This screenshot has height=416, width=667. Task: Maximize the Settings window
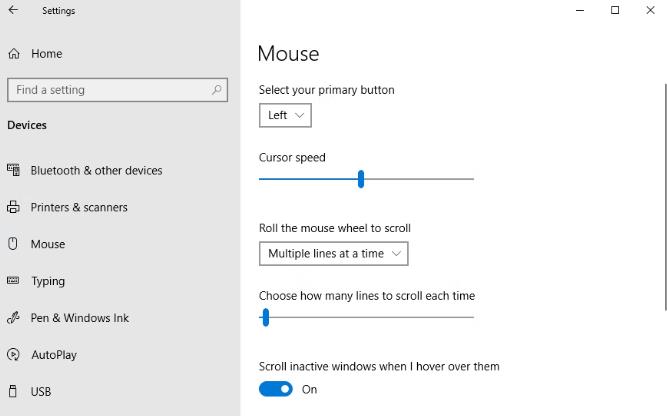point(615,11)
